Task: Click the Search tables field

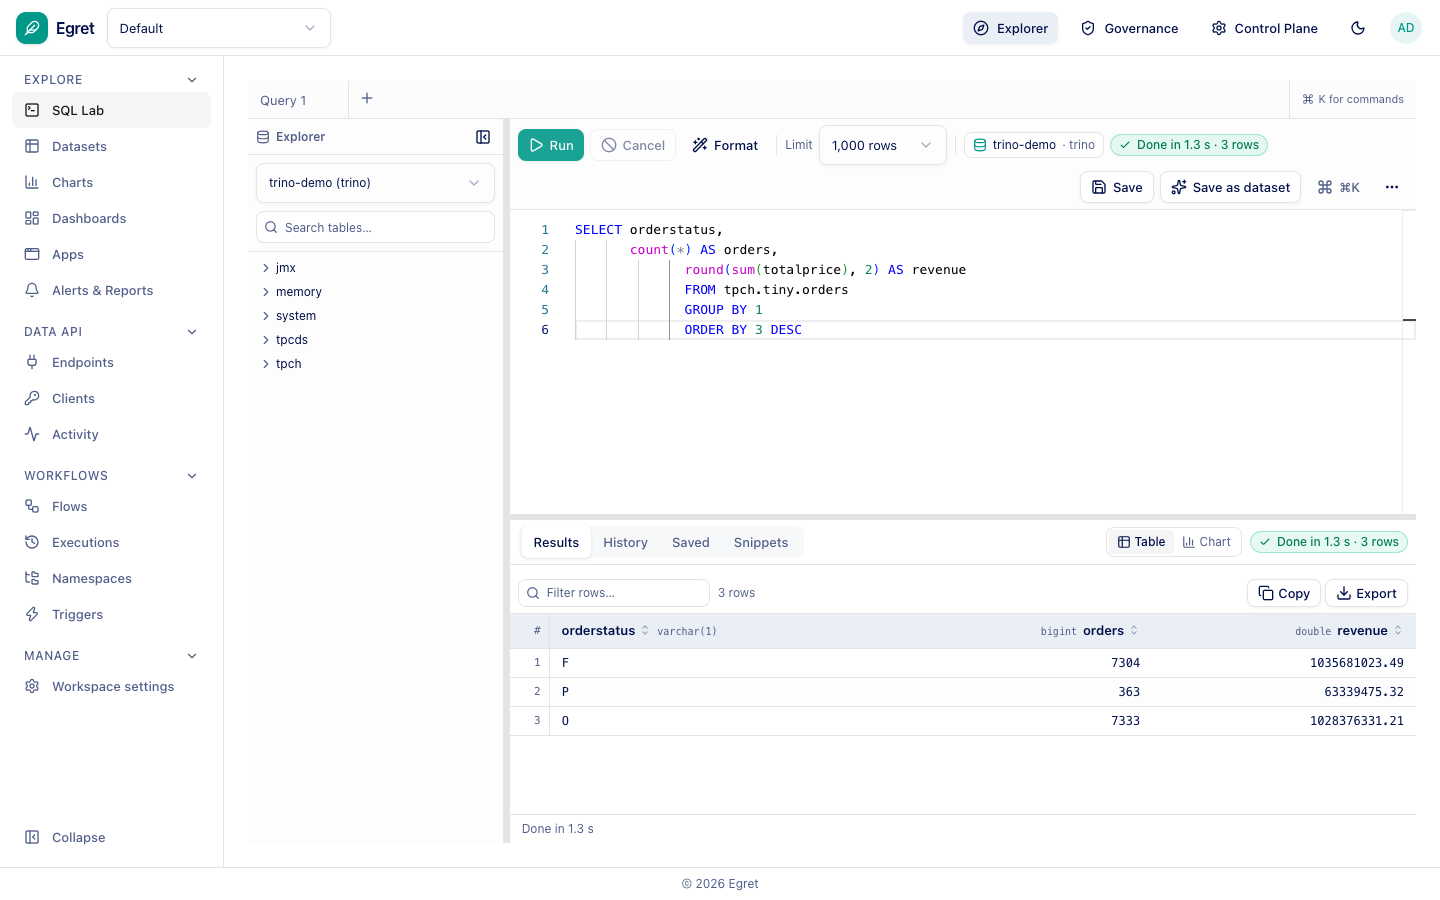Action: tap(375, 227)
